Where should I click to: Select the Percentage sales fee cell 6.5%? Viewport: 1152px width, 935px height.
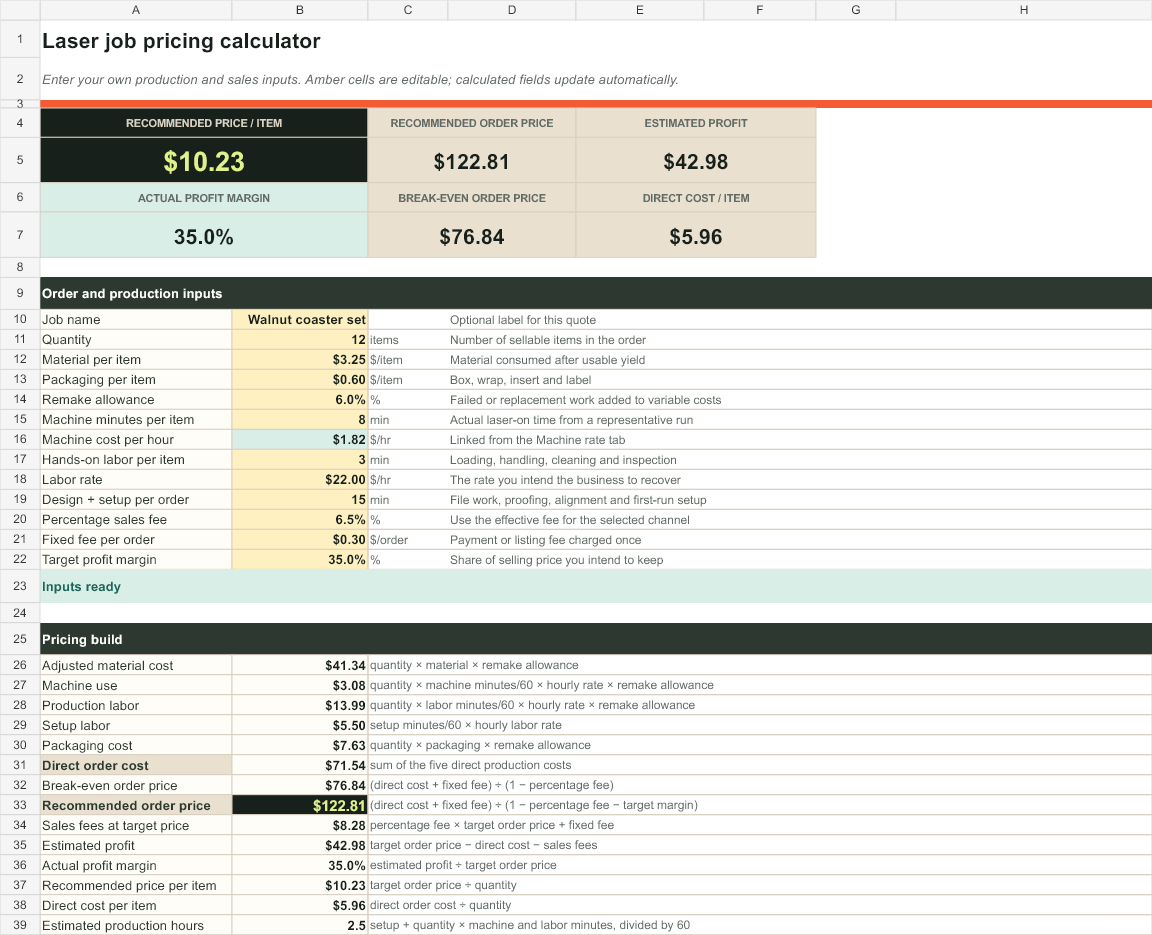point(300,519)
